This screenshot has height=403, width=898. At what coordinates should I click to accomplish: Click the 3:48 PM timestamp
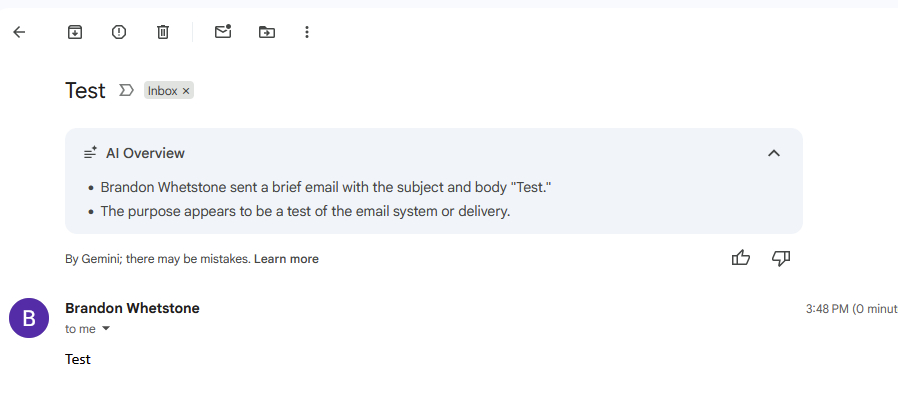826,309
